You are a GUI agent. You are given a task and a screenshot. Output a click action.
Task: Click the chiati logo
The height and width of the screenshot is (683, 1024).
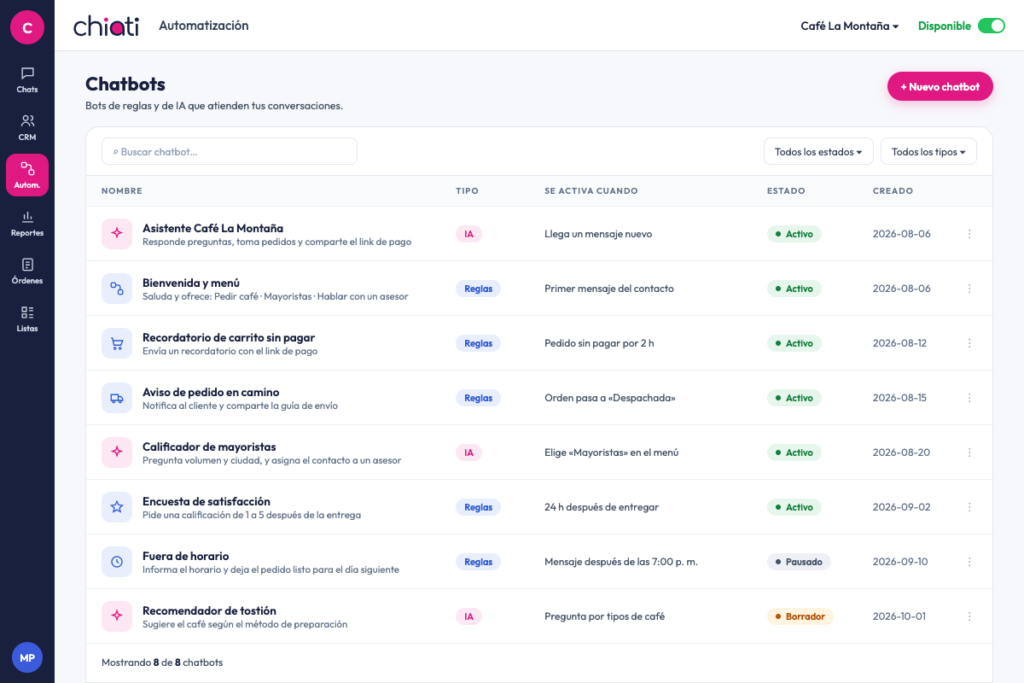[106, 25]
